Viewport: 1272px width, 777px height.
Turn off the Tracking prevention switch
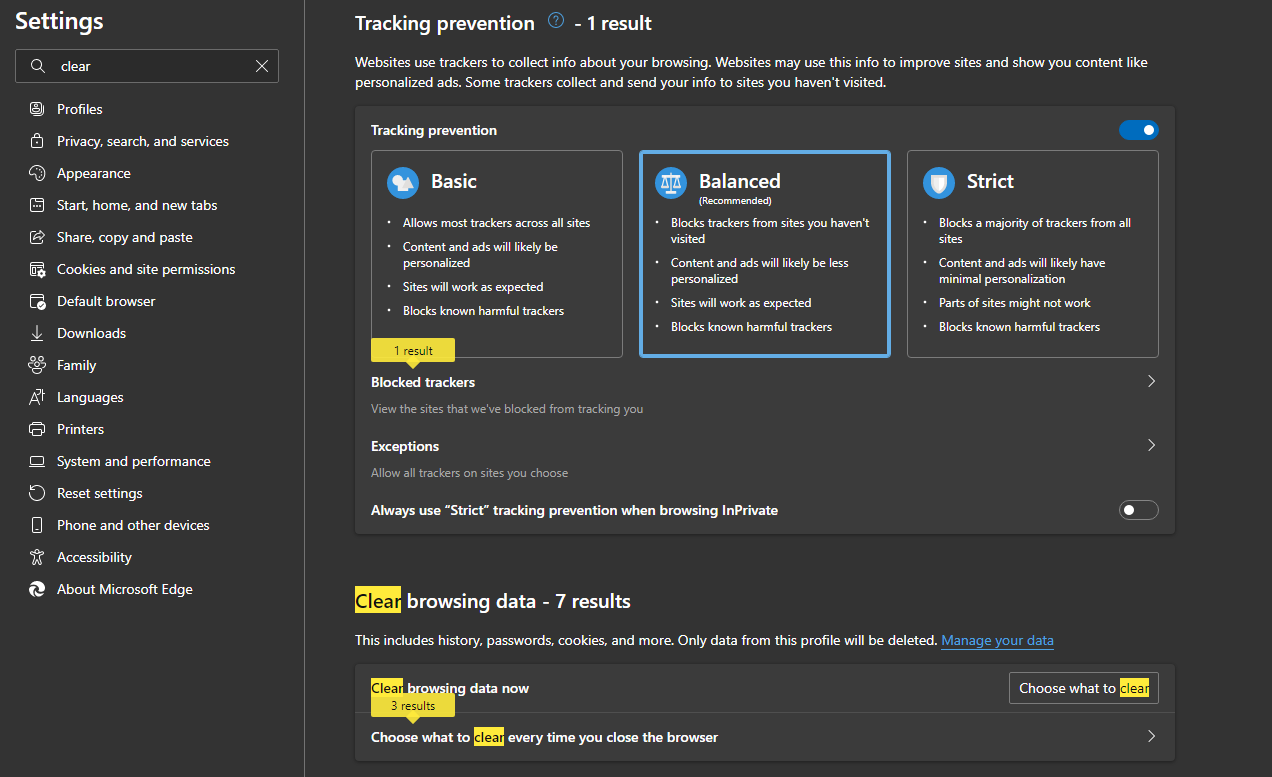tap(1138, 130)
